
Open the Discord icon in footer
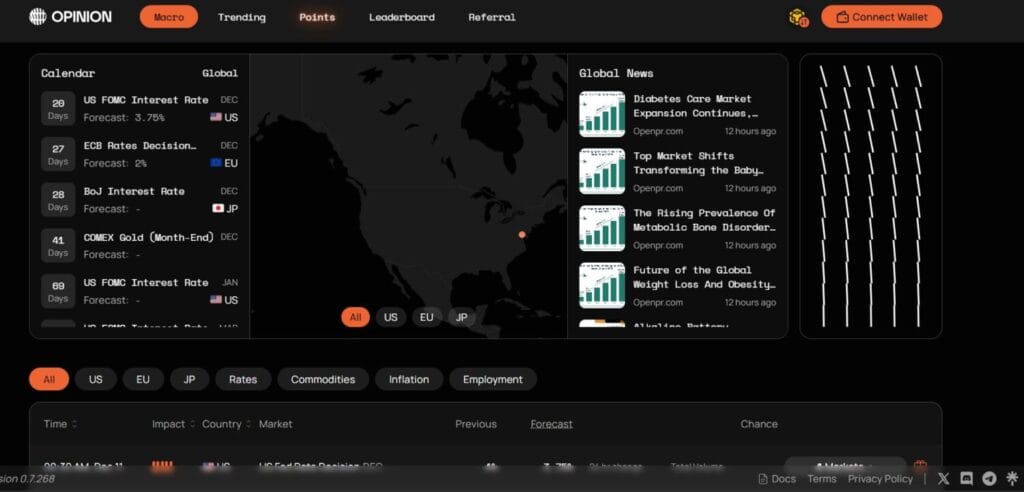(966, 479)
